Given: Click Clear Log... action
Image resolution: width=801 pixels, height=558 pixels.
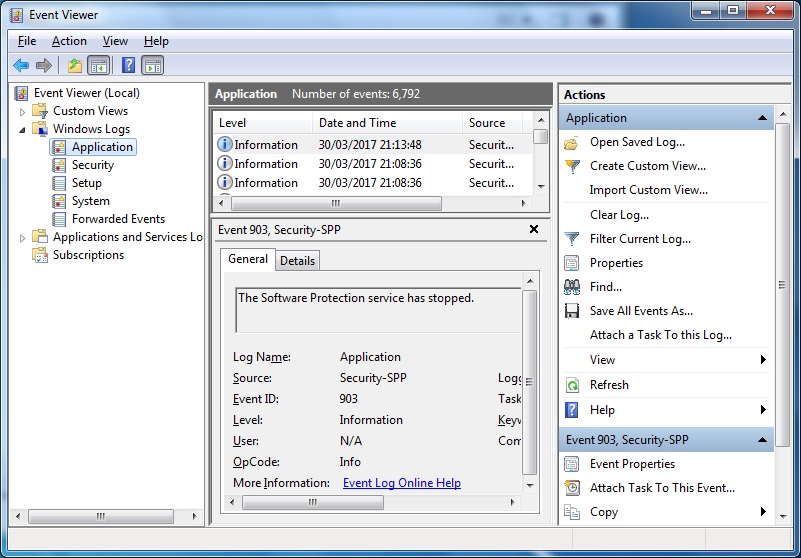Looking at the screenshot, I should coord(619,215).
